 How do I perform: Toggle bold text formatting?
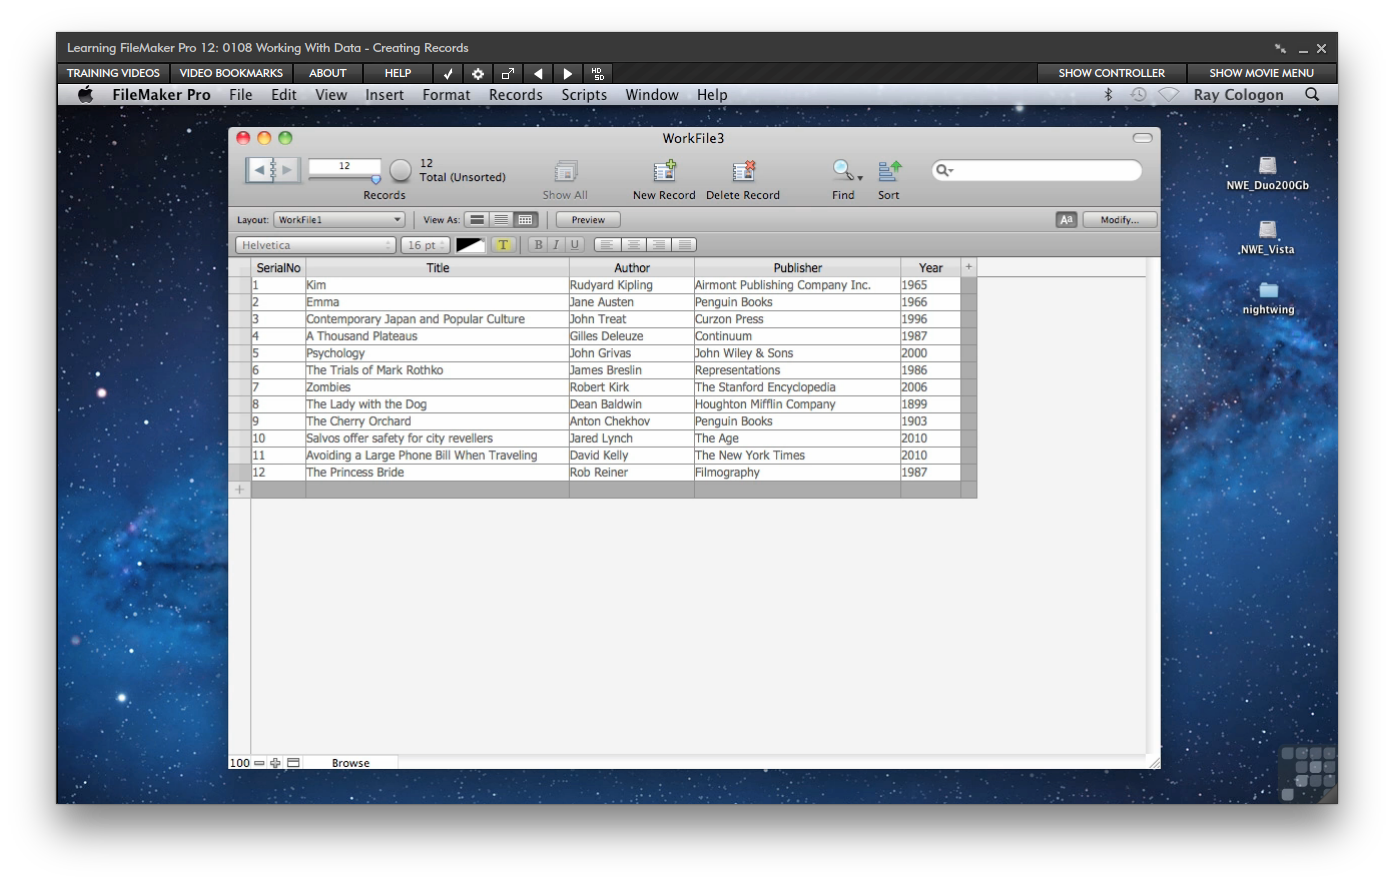(x=538, y=245)
